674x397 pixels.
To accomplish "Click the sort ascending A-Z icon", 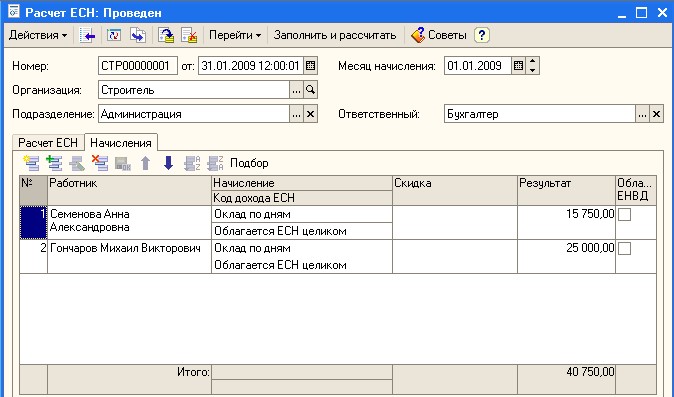I will [192, 163].
